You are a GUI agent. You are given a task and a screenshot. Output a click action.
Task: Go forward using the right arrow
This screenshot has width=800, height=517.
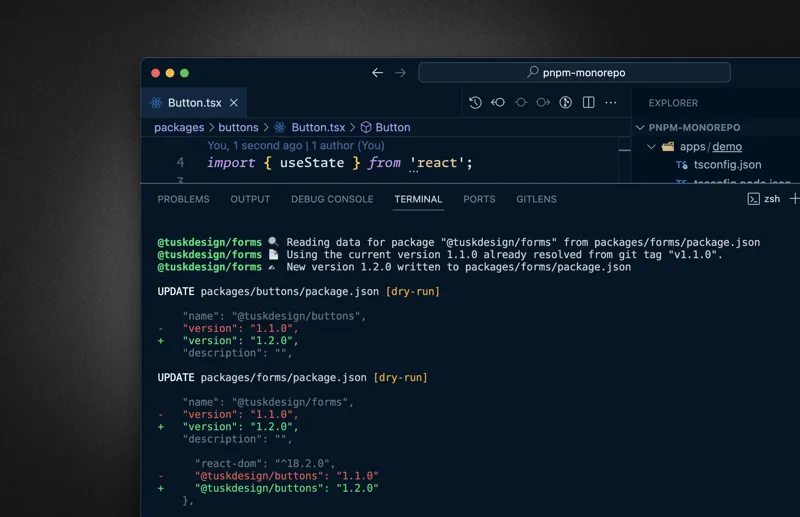click(400, 73)
